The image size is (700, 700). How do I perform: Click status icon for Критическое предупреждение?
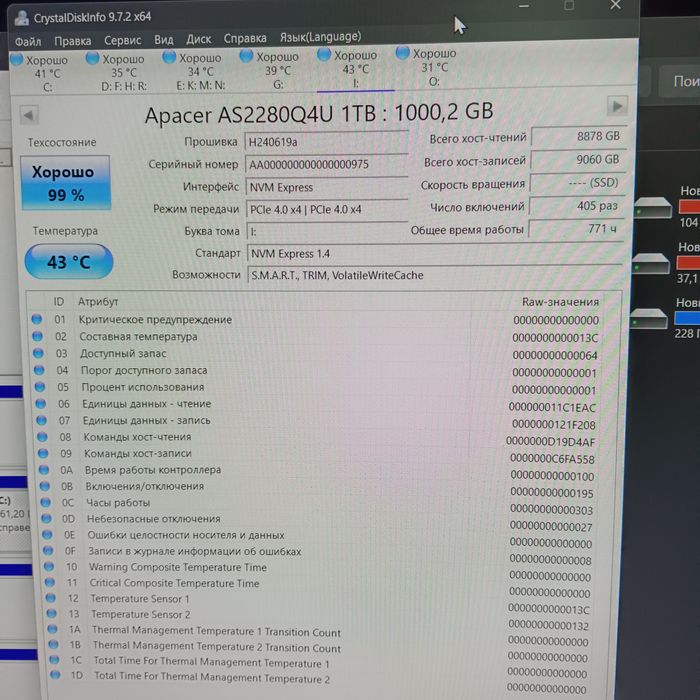(37, 319)
